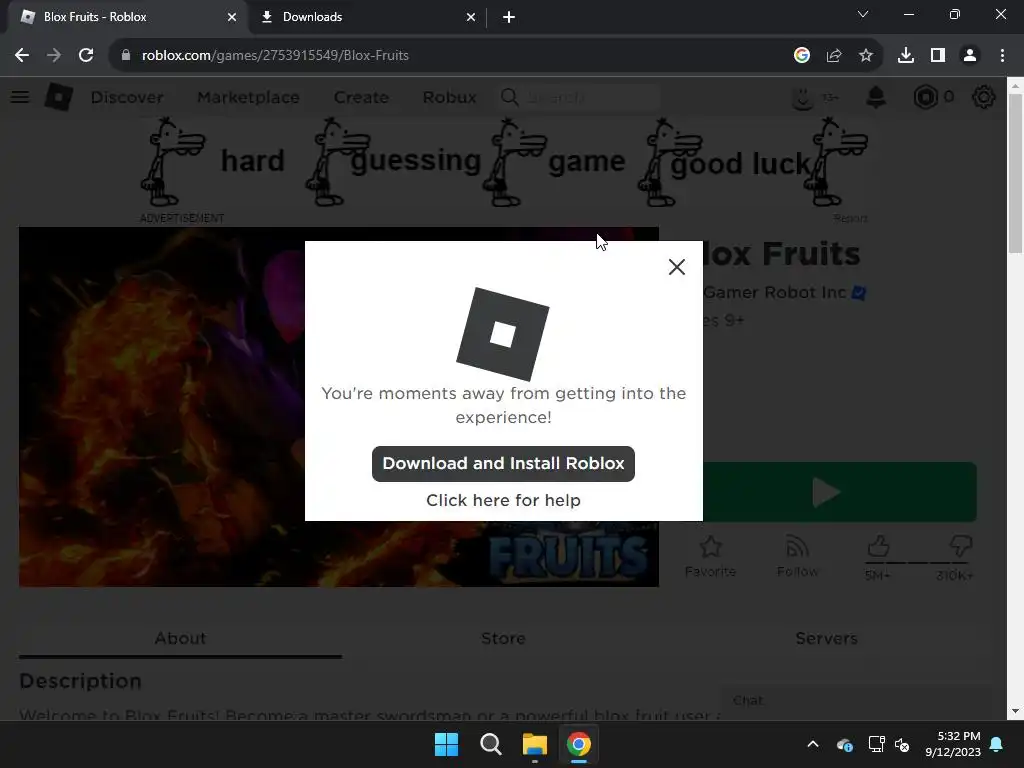Close the Blox Fruits tab
This screenshot has width=1024, height=768.
(232, 17)
